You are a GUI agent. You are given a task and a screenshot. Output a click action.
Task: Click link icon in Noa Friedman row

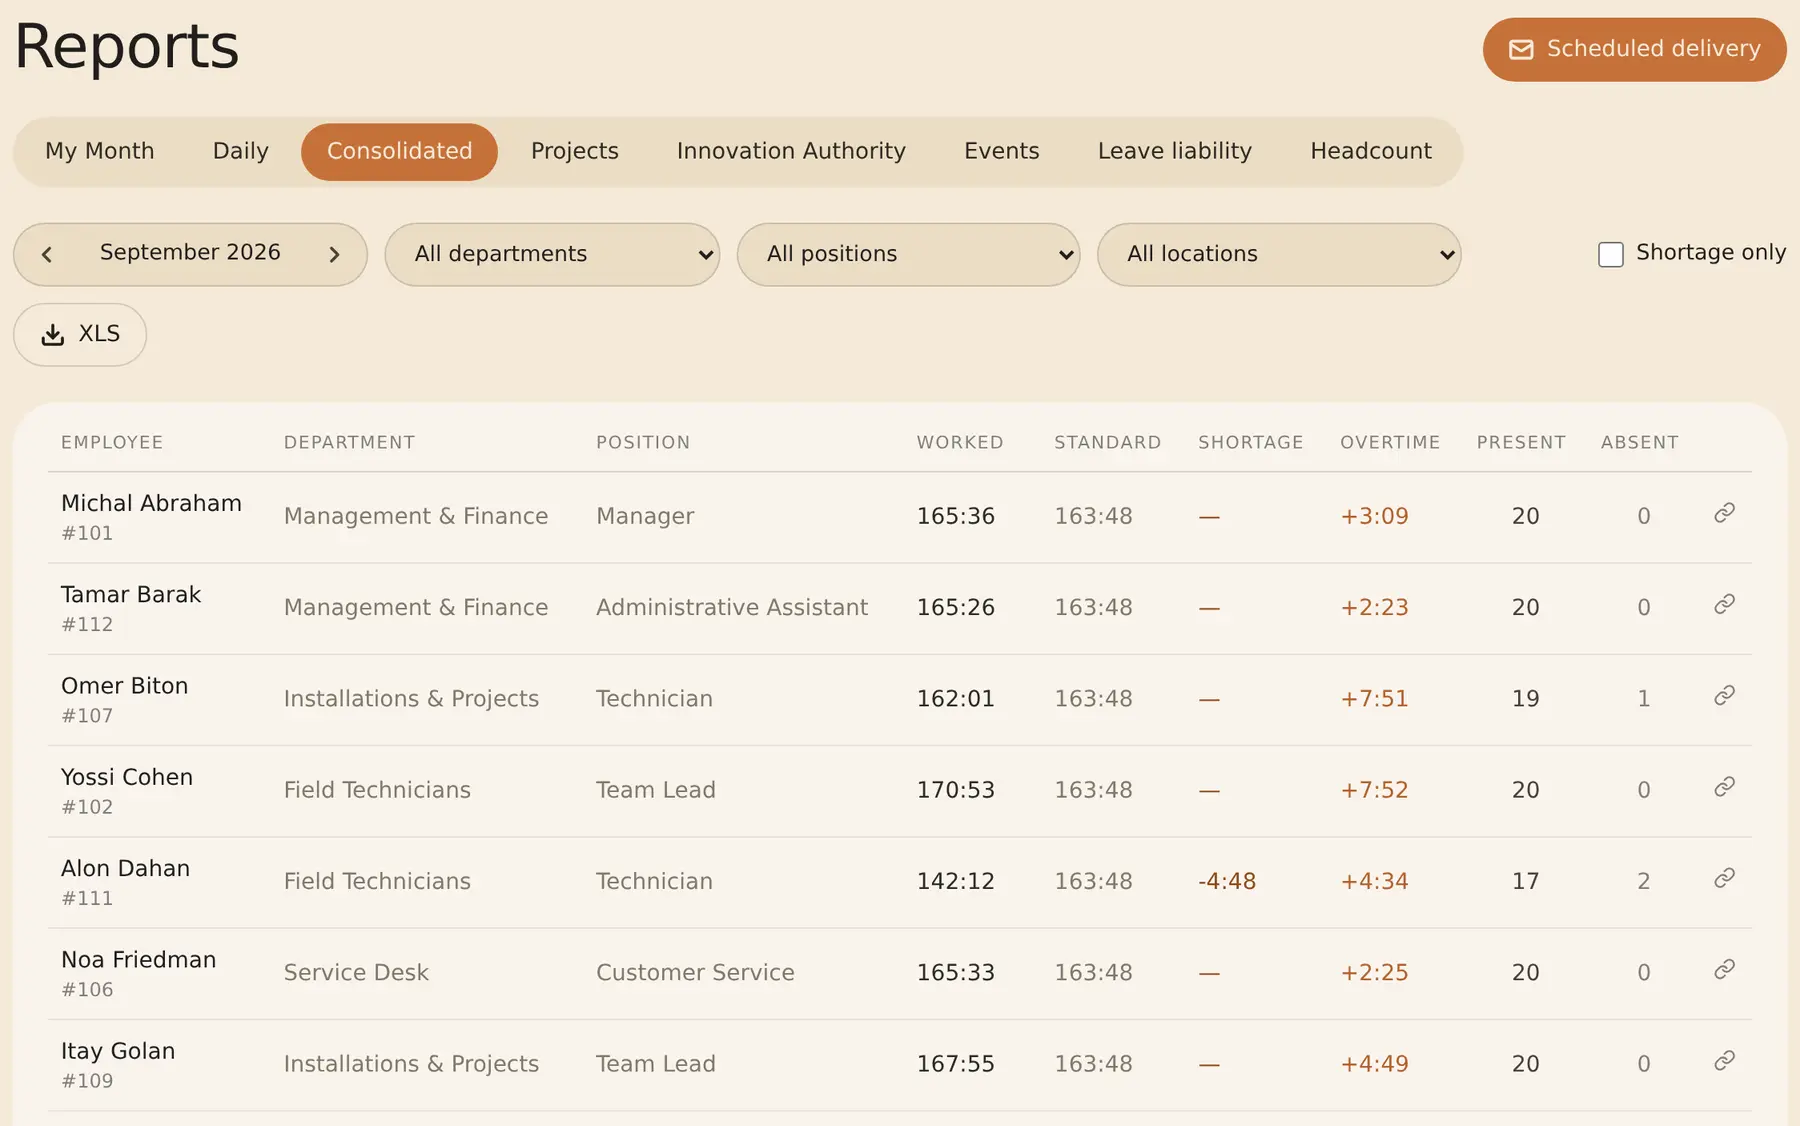pyautogui.click(x=1724, y=969)
